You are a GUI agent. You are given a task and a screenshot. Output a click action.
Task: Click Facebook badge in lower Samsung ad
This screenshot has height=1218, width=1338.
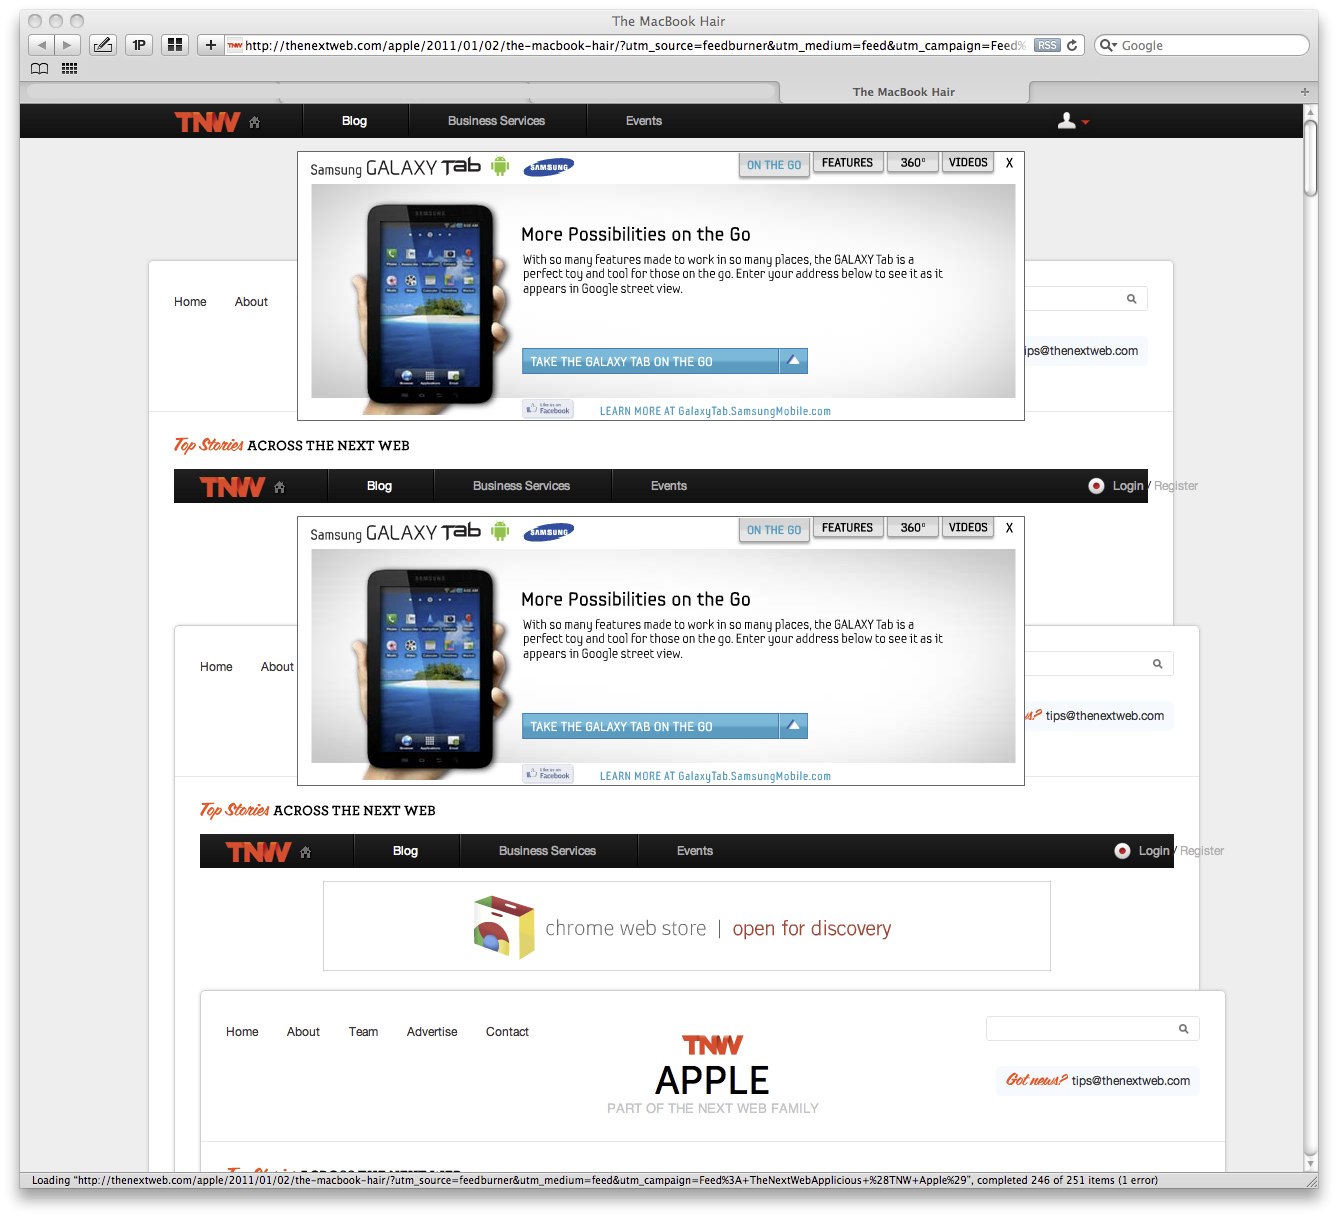[x=548, y=774]
